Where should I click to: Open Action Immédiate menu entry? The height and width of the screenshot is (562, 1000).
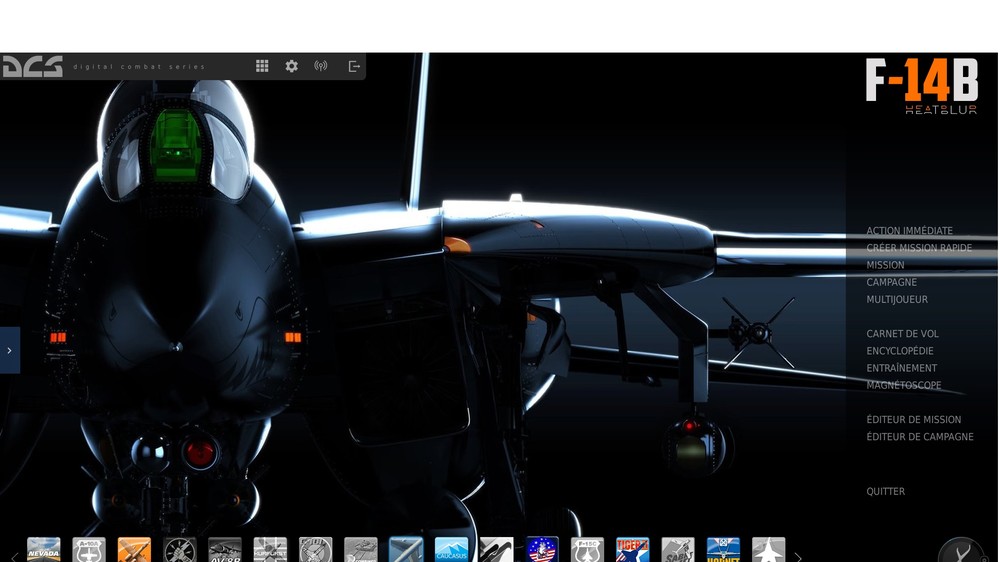(x=909, y=231)
